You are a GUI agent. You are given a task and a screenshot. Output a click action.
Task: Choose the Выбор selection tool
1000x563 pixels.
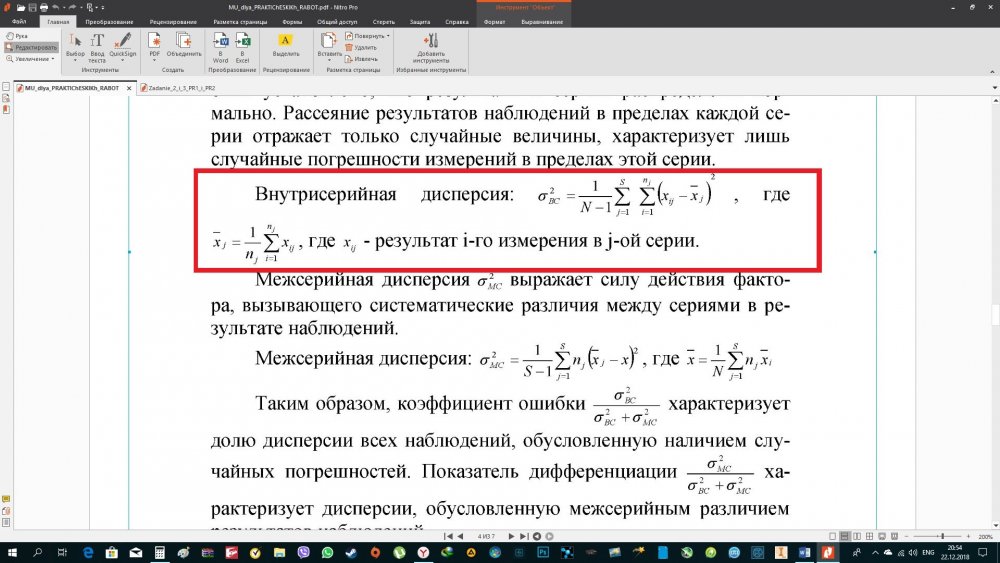pyautogui.click(x=75, y=48)
